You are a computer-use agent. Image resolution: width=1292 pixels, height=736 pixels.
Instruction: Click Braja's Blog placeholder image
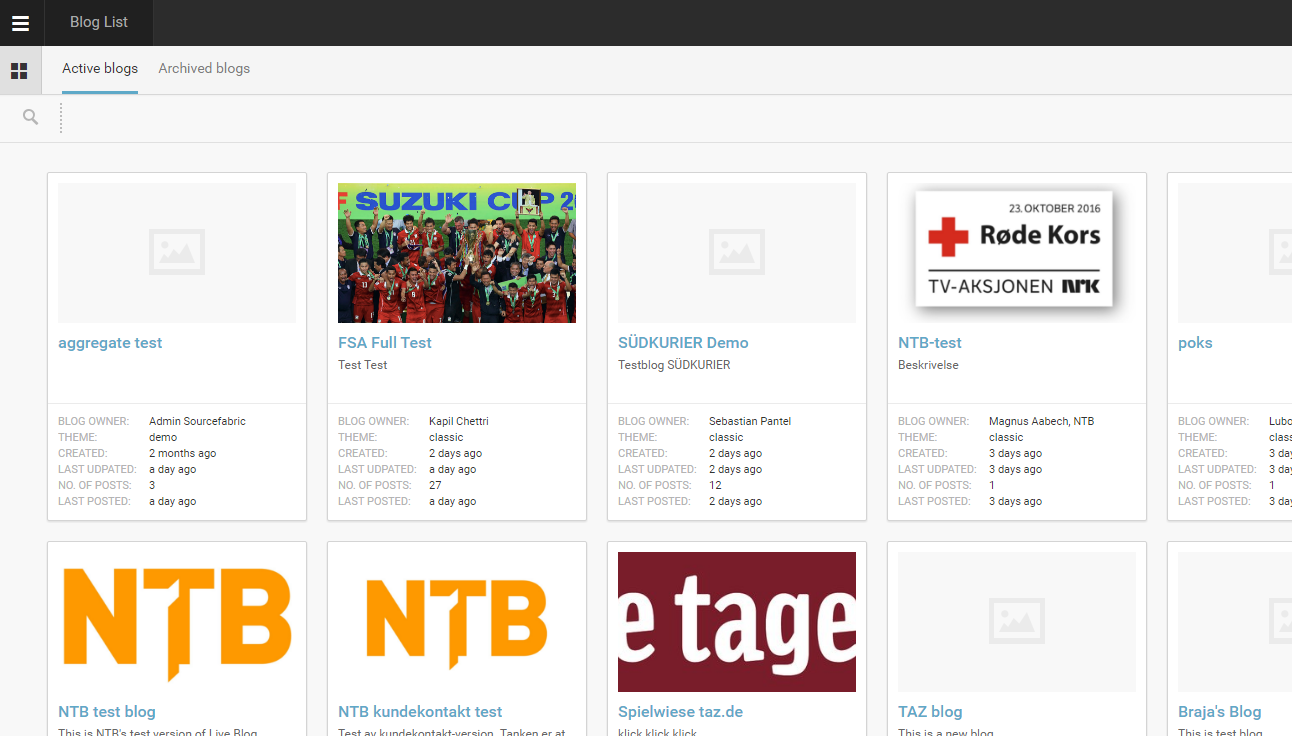click(1235, 622)
